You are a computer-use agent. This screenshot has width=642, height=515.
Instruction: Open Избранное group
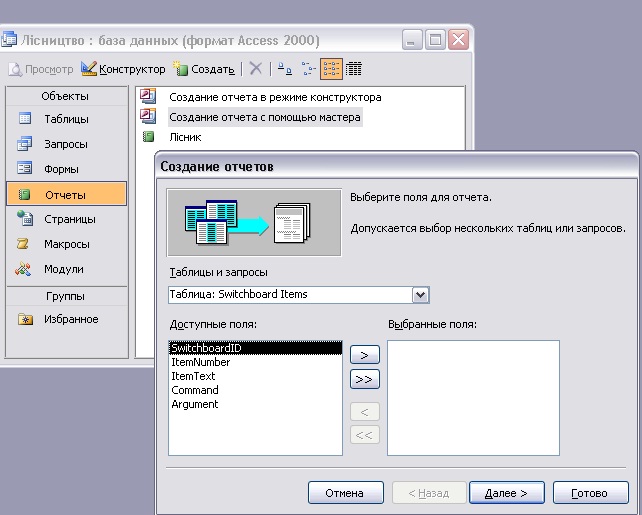coord(66,319)
